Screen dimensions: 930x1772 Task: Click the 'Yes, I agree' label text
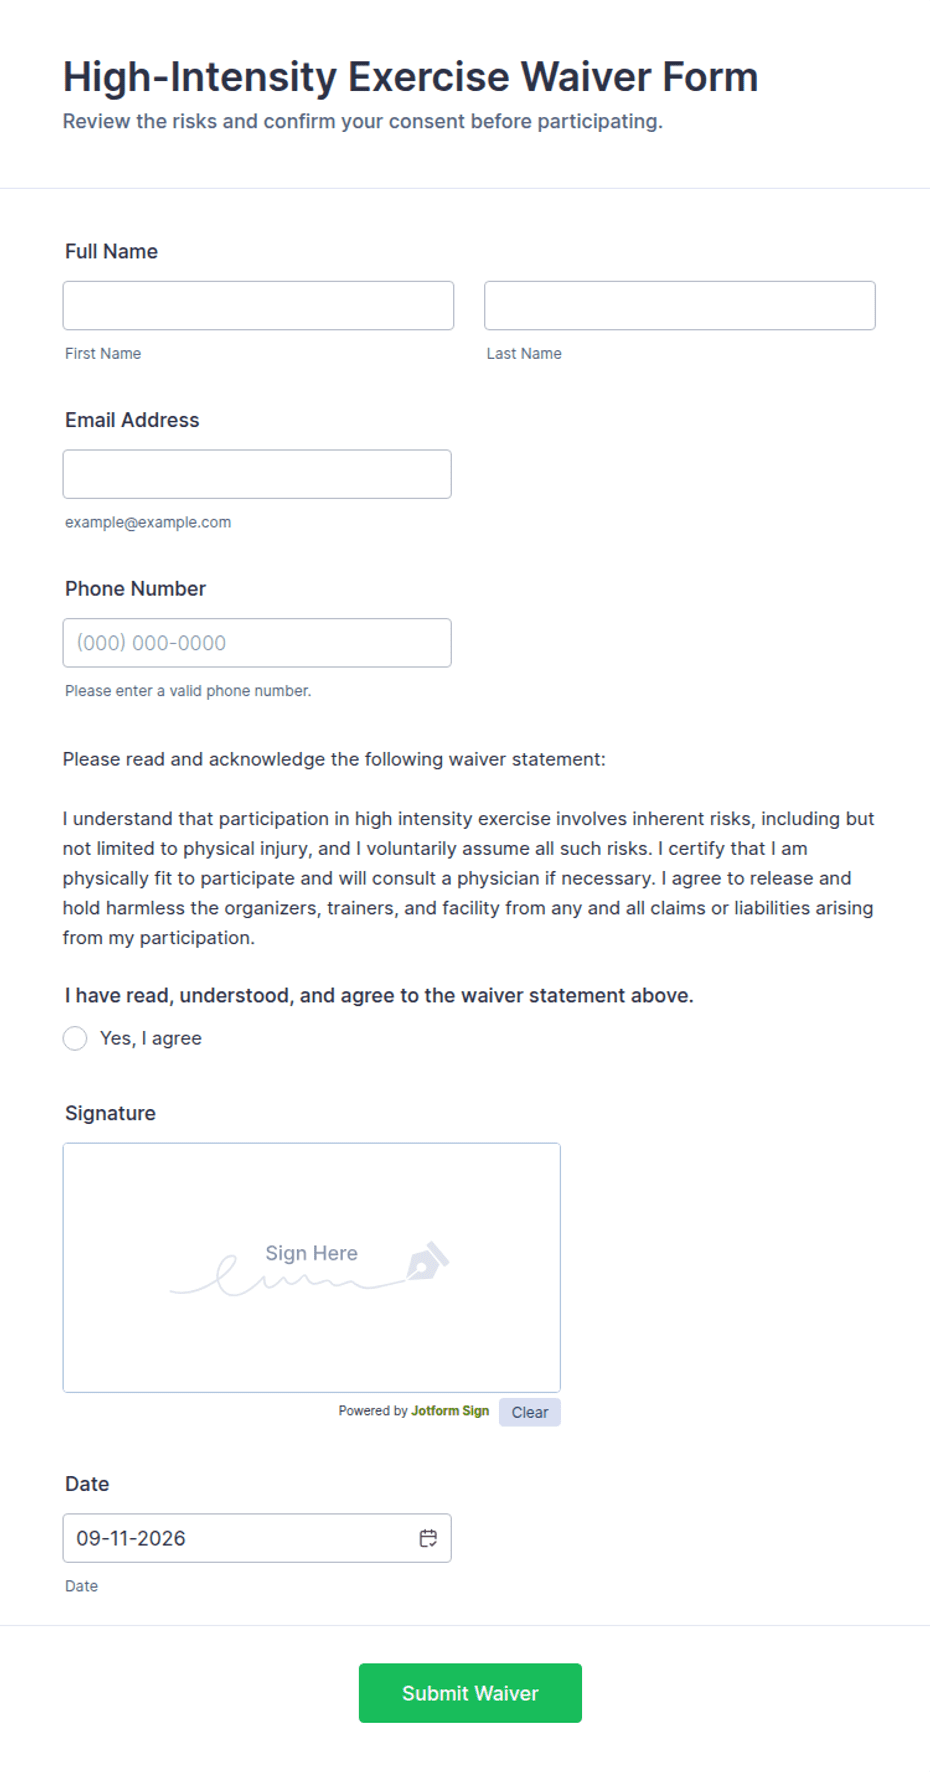[151, 1038]
